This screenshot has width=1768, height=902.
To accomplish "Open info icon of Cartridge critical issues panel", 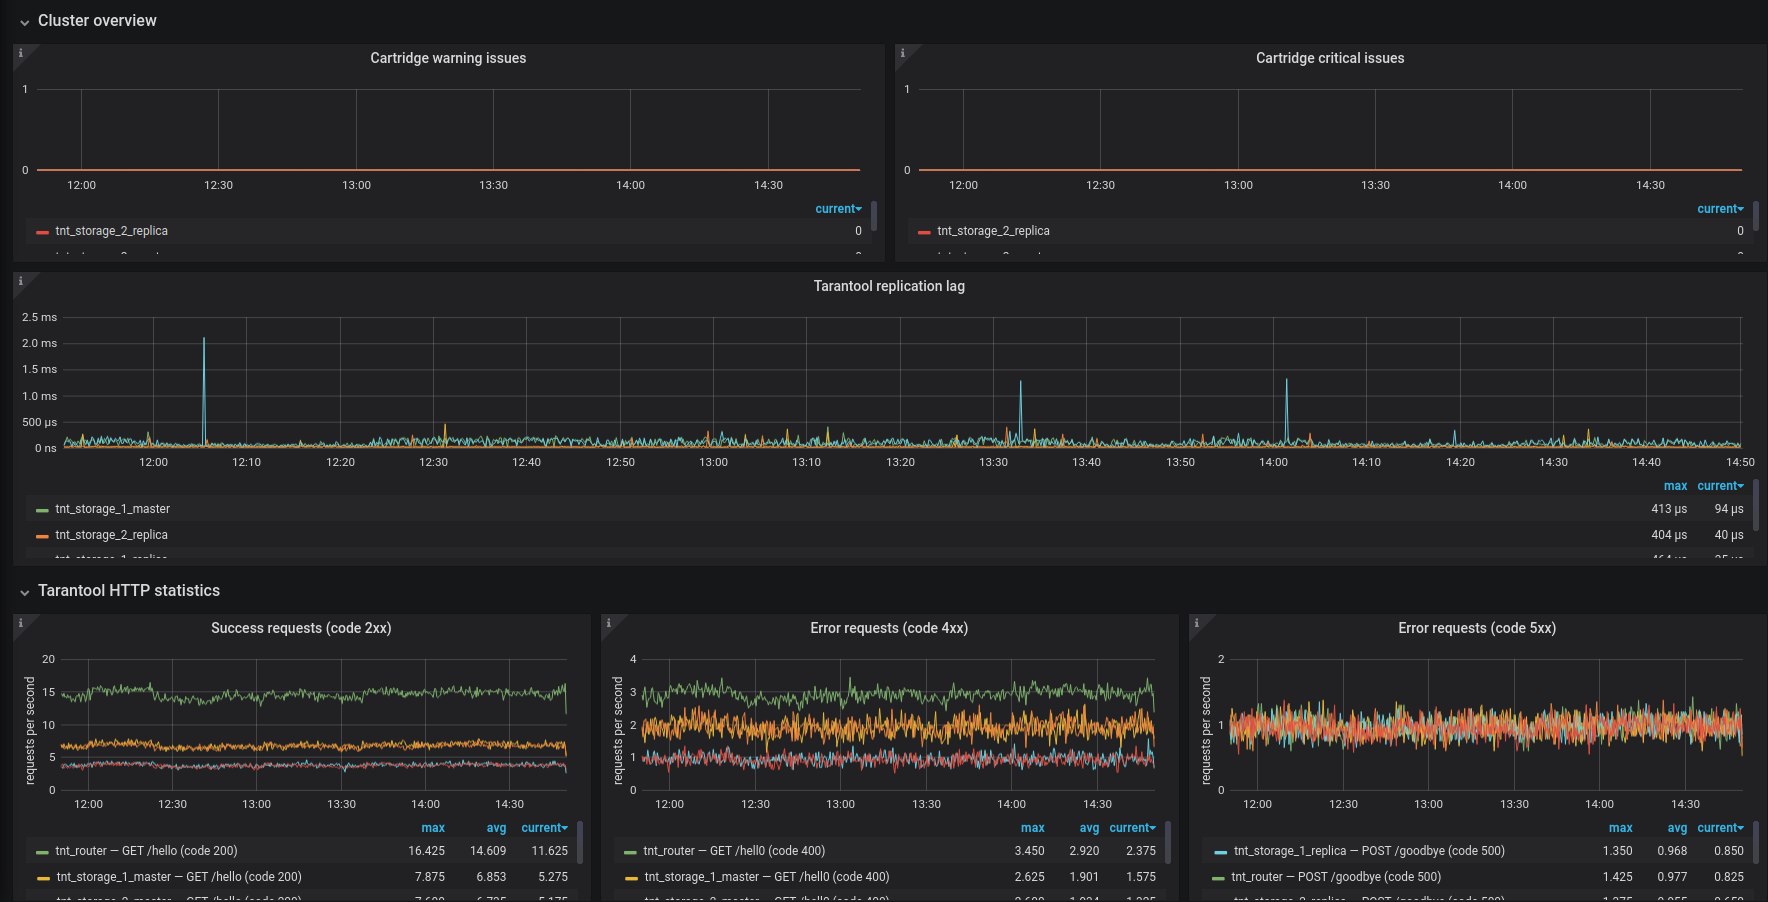I will (902, 53).
